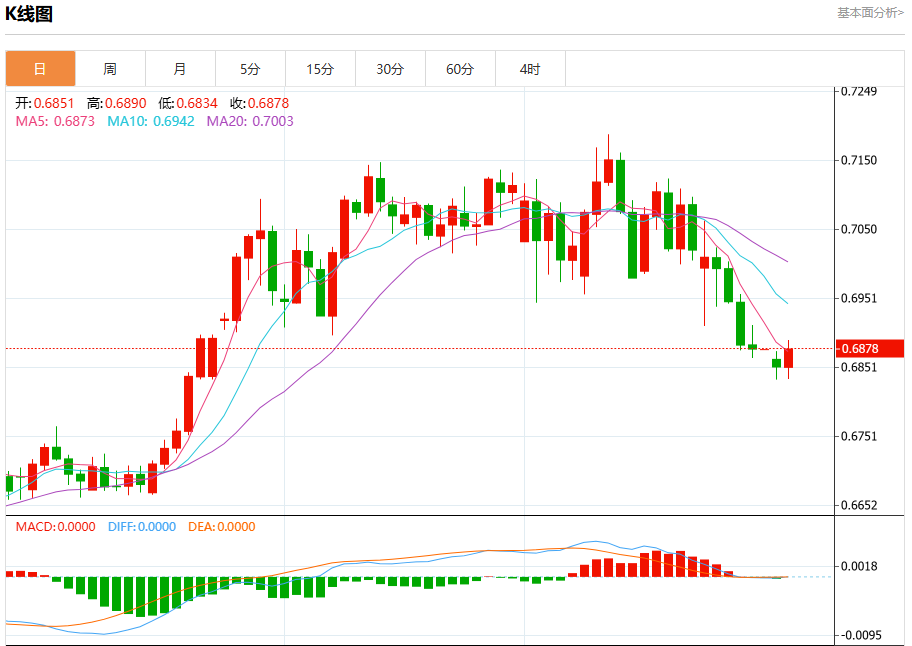This screenshot has height=646, width=912.
Task: Click the MA20 legend label
Action: (x=250, y=121)
